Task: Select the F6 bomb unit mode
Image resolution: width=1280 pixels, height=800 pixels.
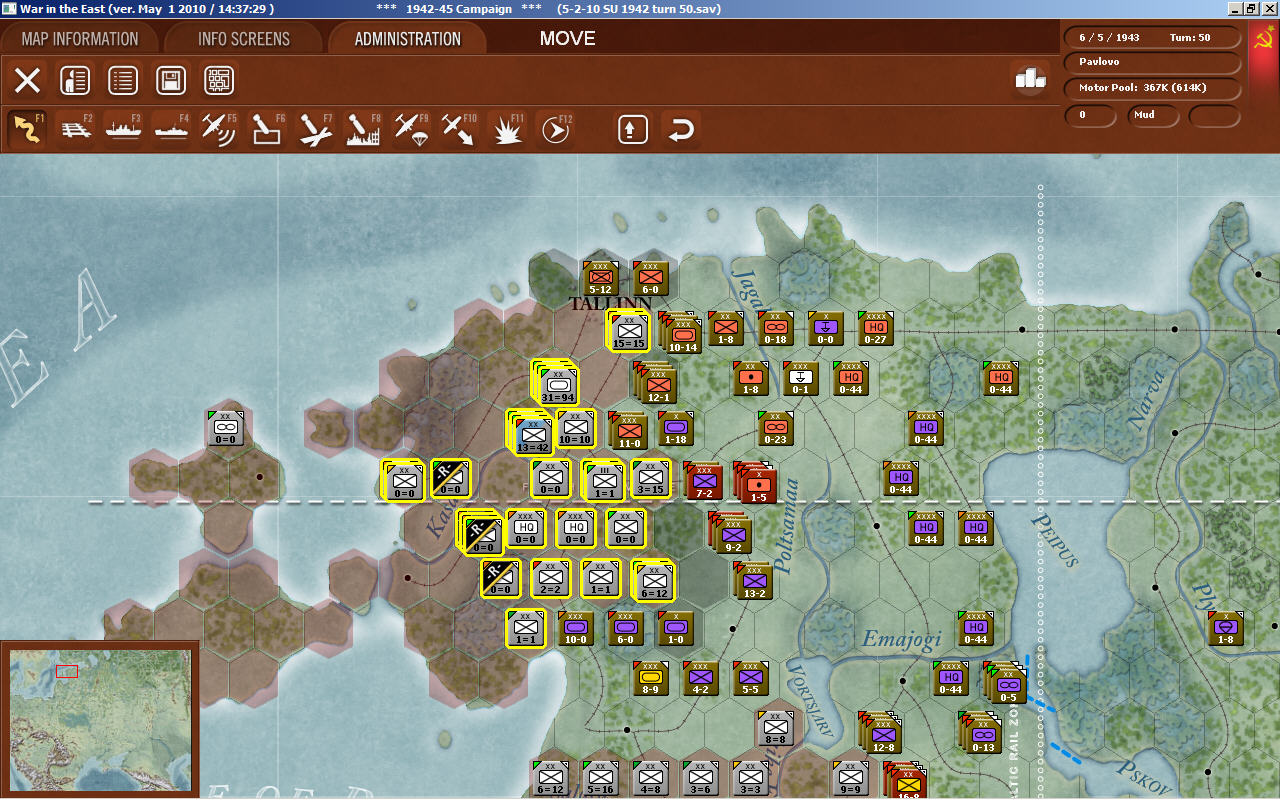Action: [267, 129]
